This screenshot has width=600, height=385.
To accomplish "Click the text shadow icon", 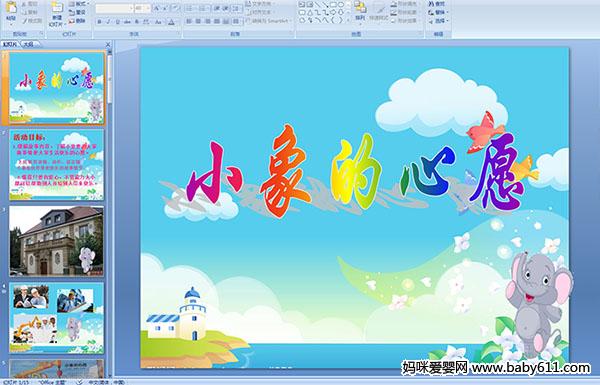I will point(137,22).
